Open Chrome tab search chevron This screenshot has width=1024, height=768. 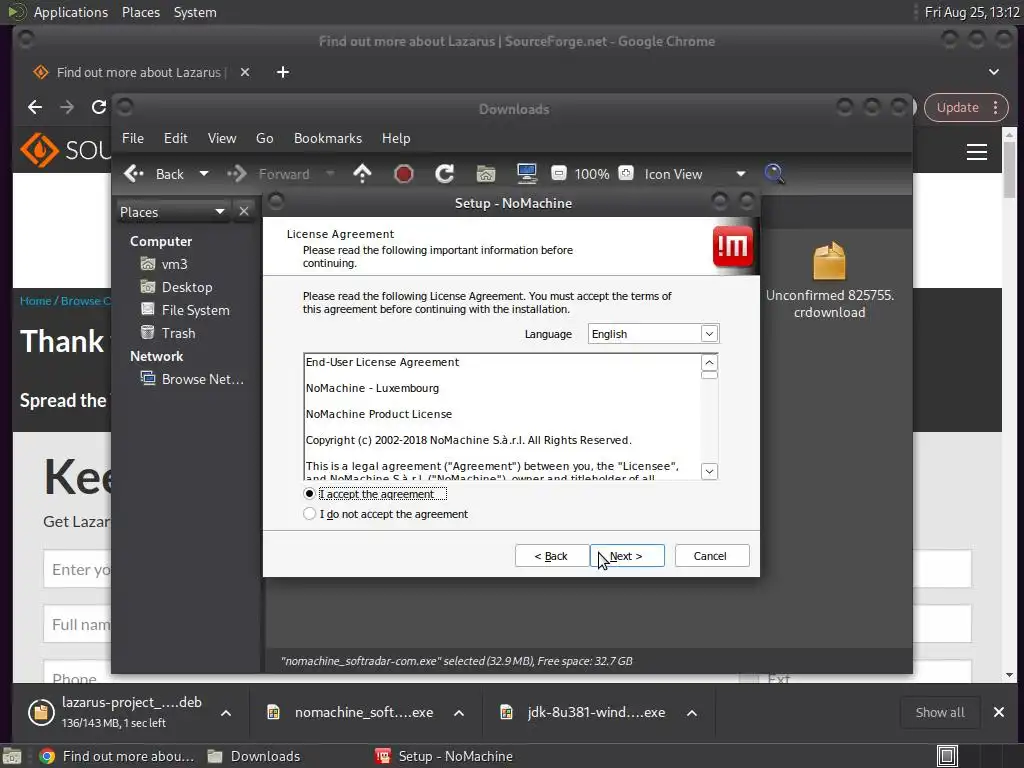993,72
